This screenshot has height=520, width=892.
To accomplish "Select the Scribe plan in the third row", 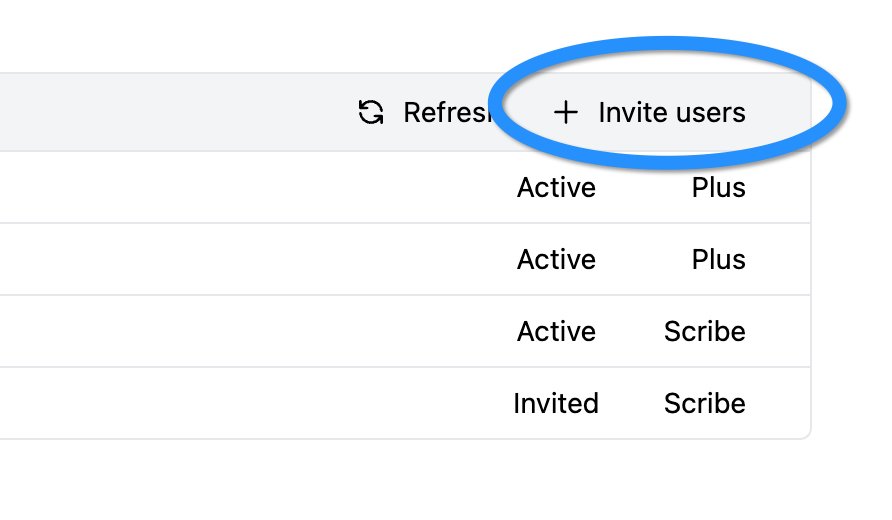I will 704,332.
